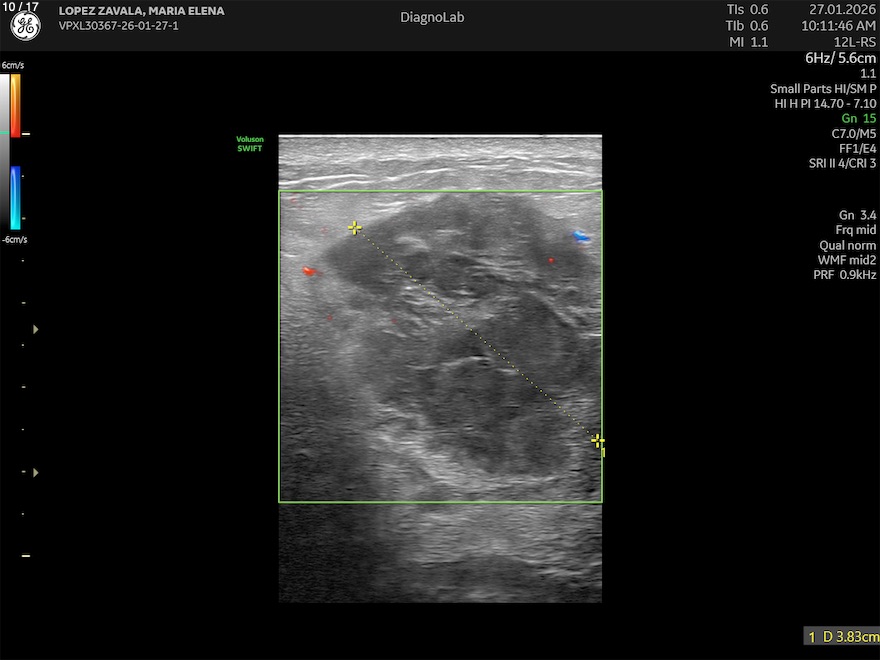Screen dimensions: 880x660
Task: Click the Qual norm quality setting
Action: [847, 245]
